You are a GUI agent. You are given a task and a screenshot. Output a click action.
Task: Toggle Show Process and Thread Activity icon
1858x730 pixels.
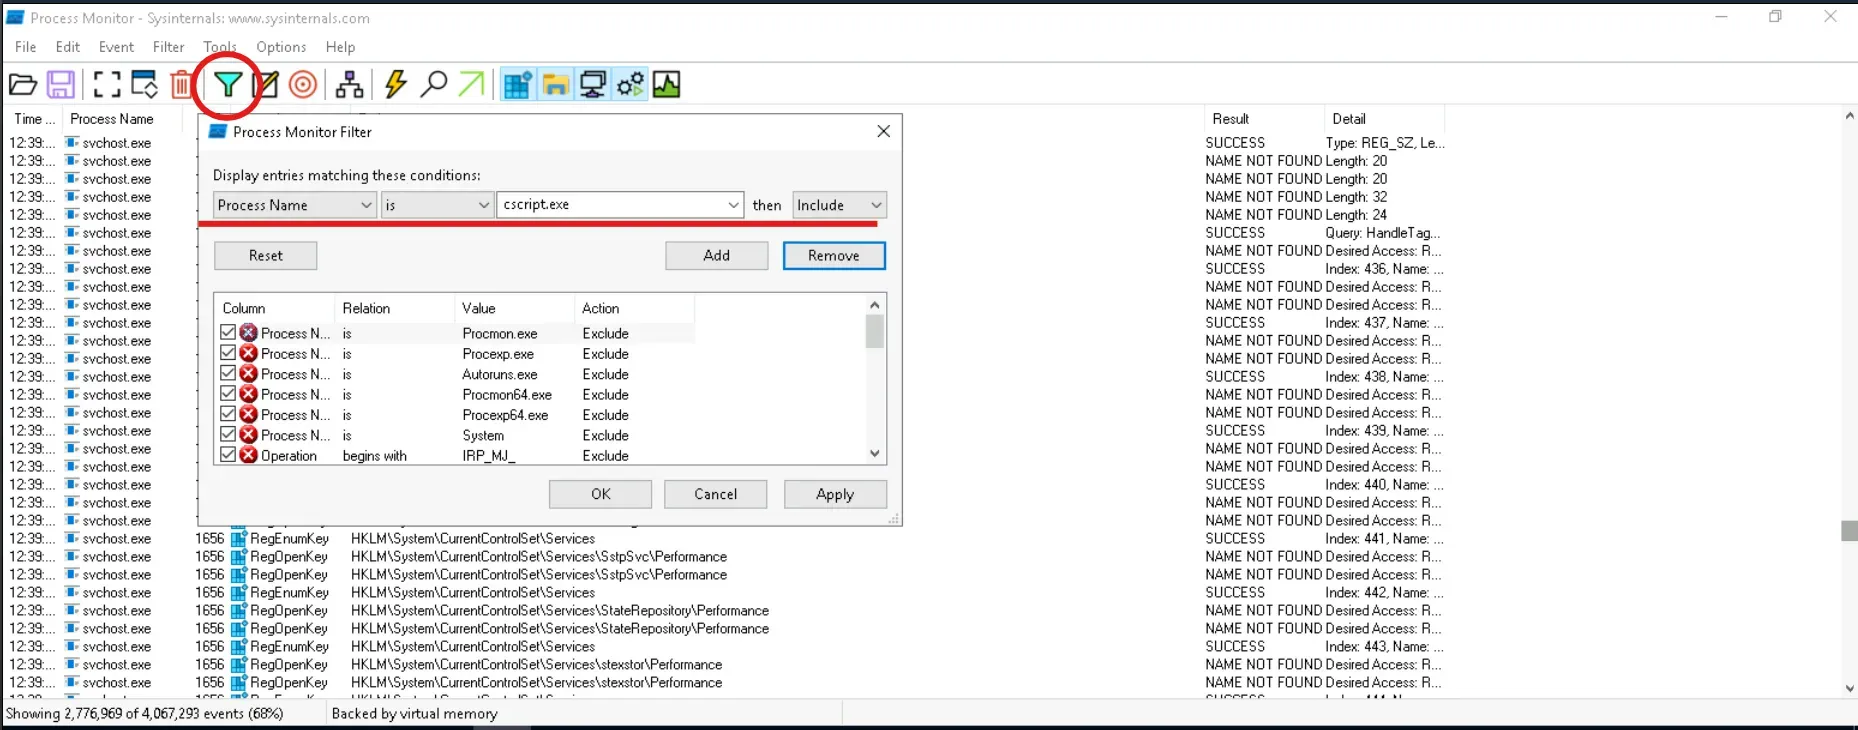630,85
